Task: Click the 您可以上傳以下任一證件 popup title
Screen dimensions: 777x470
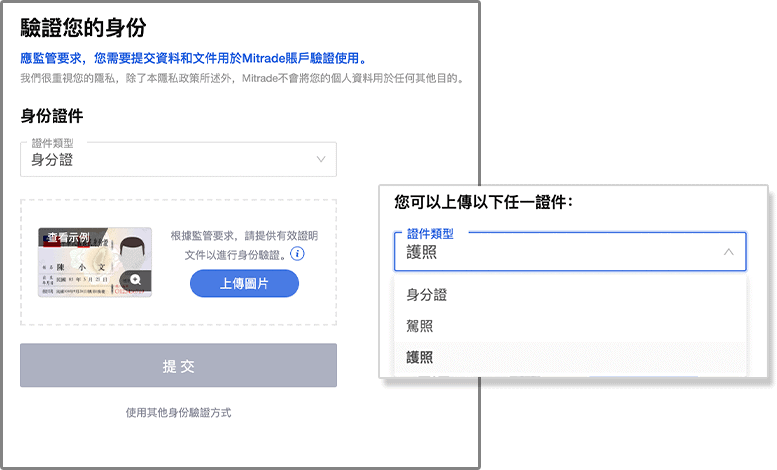Action: point(484,202)
